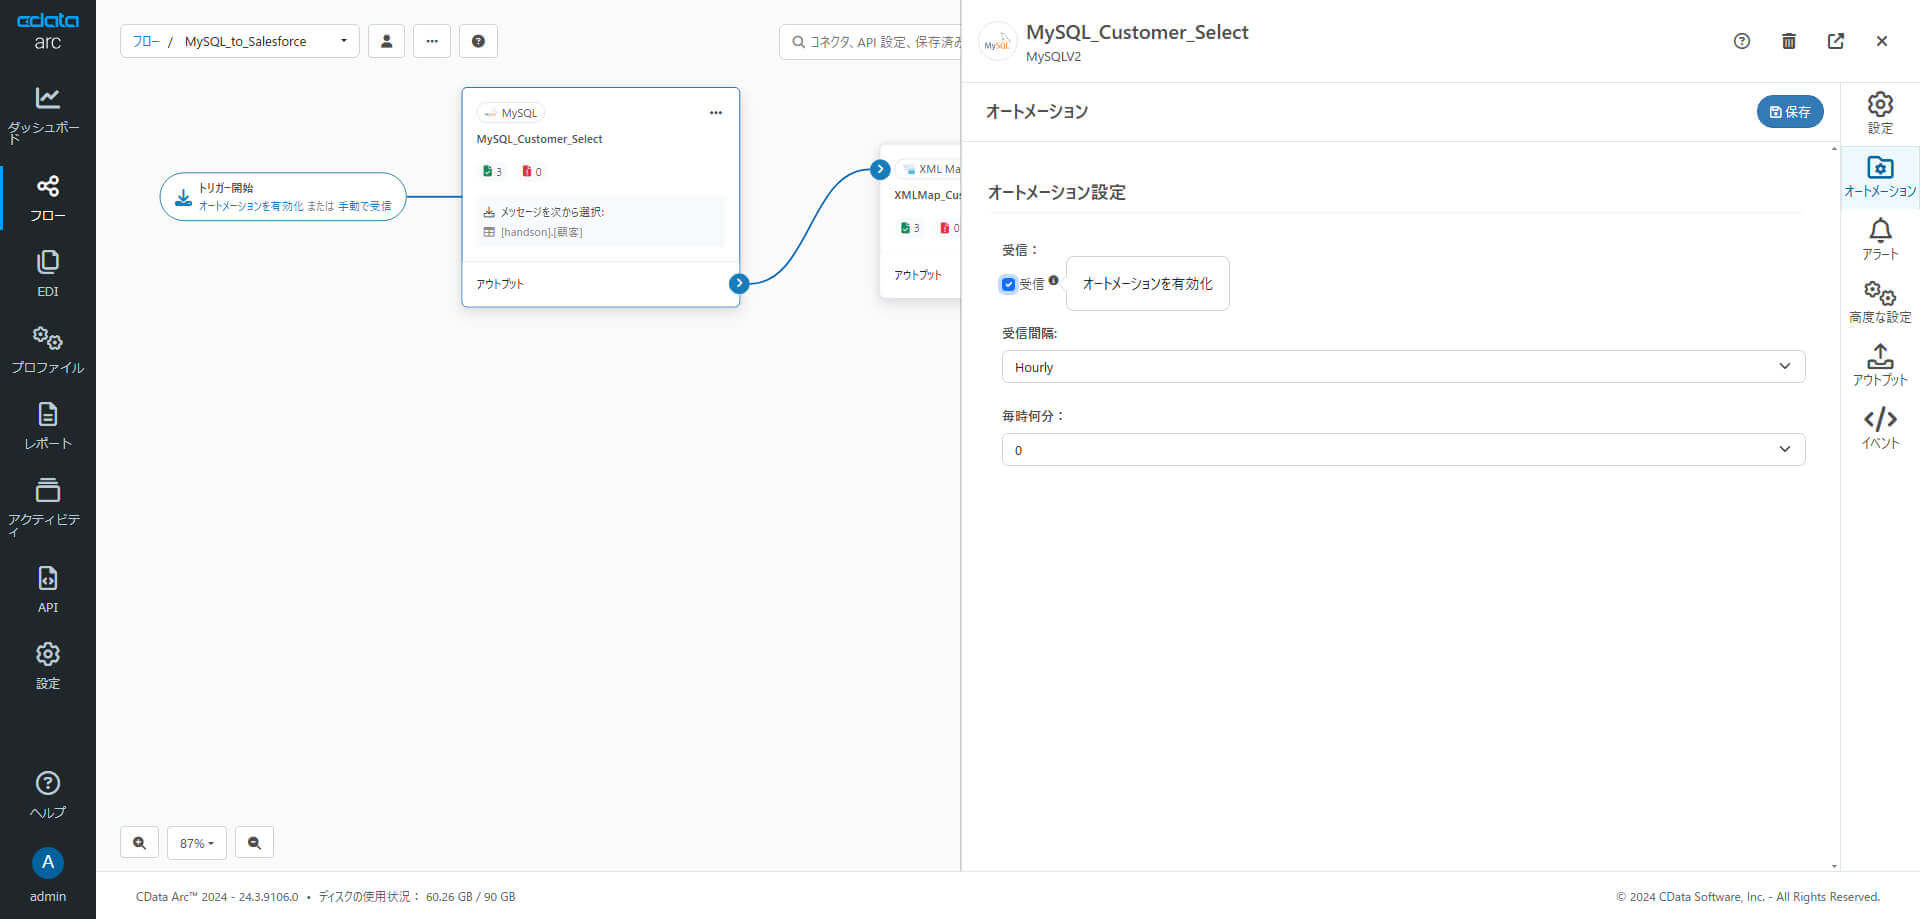1920x919 pixels.
Task: Click the panel vertical scrollbar
Action: point(1834,507)
